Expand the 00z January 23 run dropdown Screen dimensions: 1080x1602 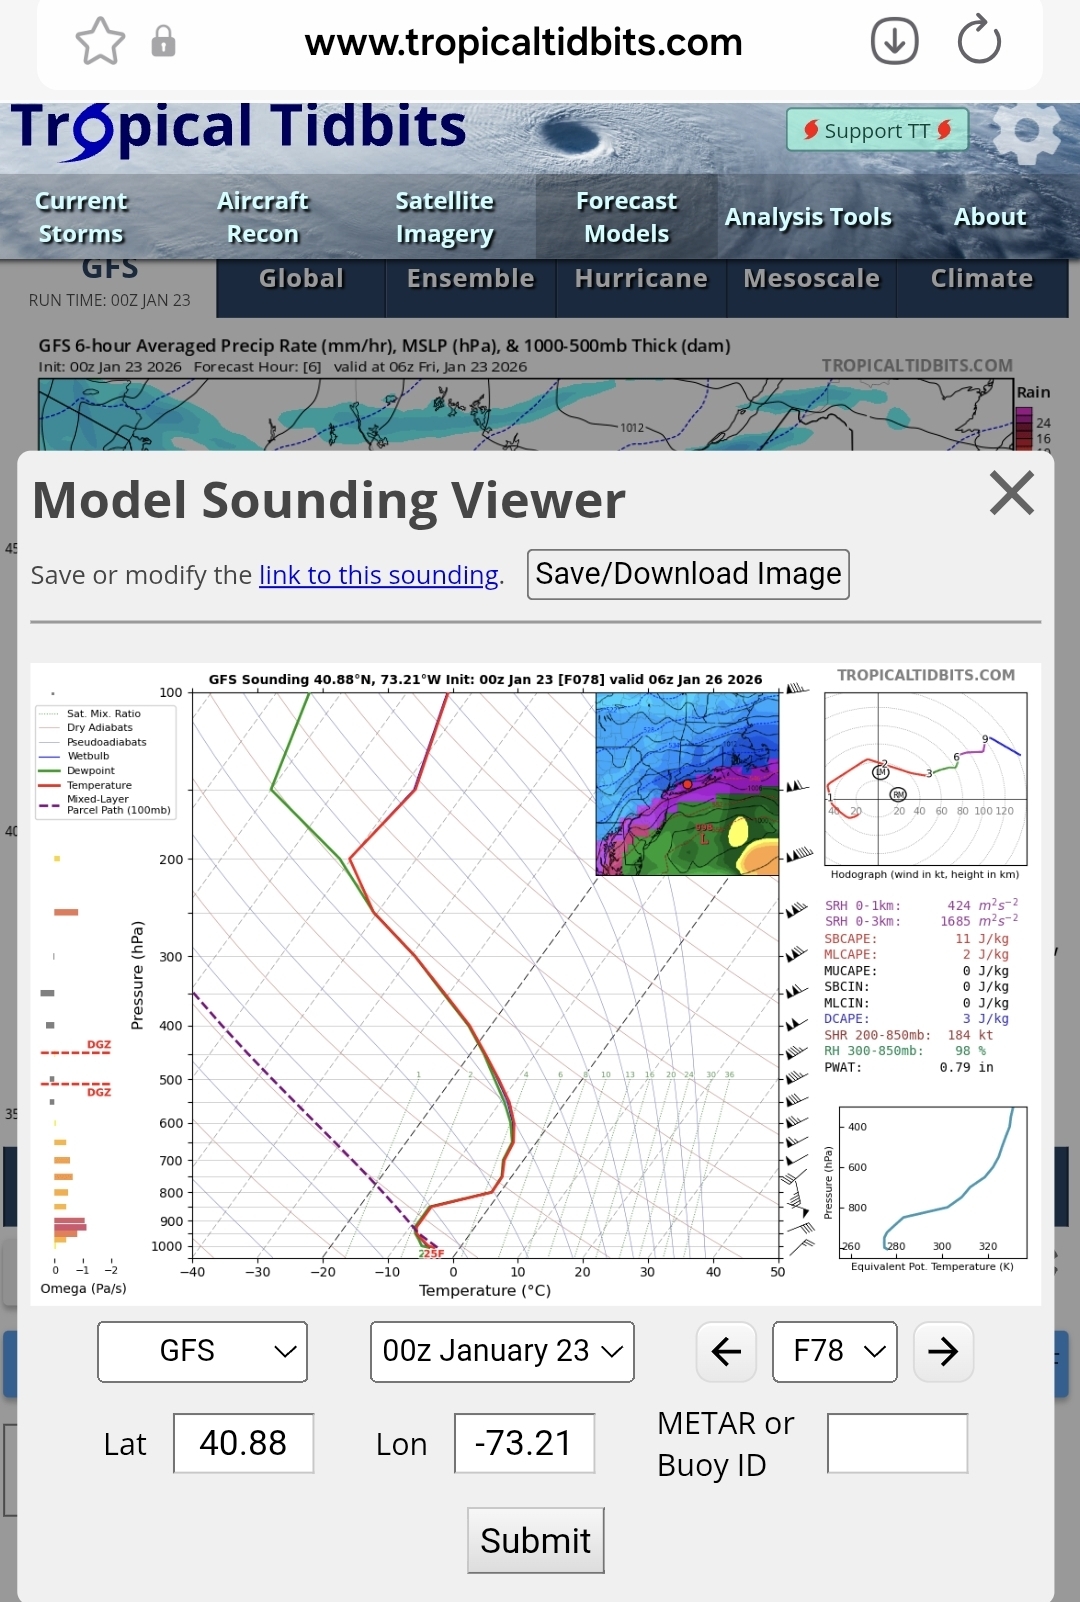pos(502,1352)
